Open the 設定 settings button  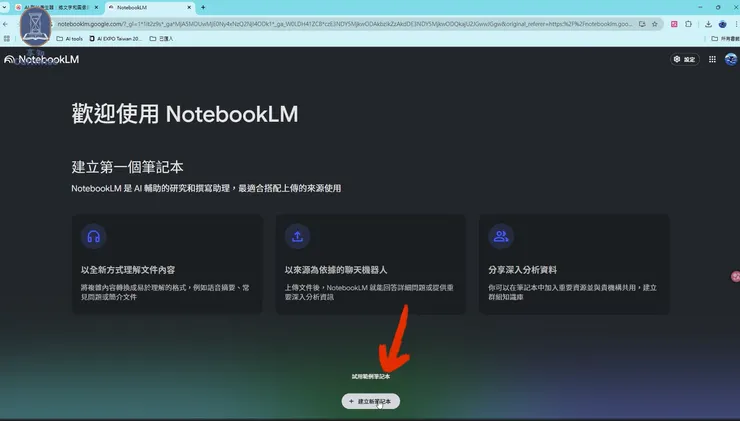pyautogui.click(x=685, y=59)
